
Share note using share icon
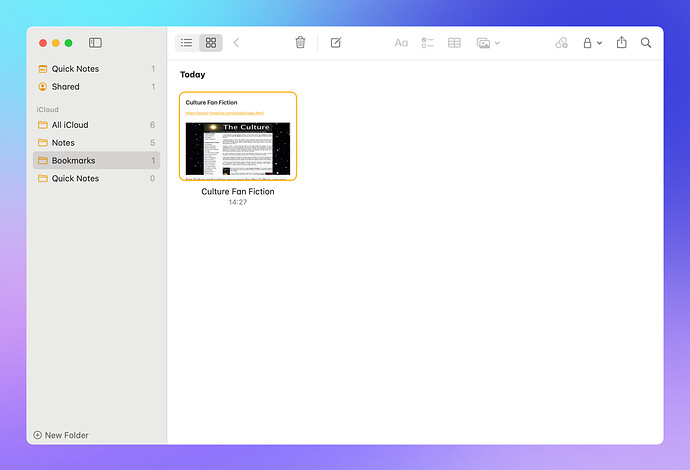coord(622,43)
